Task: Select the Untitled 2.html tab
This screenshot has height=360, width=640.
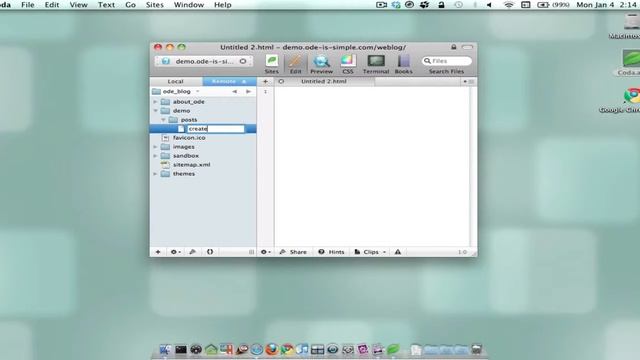Action: click(324, 82)
